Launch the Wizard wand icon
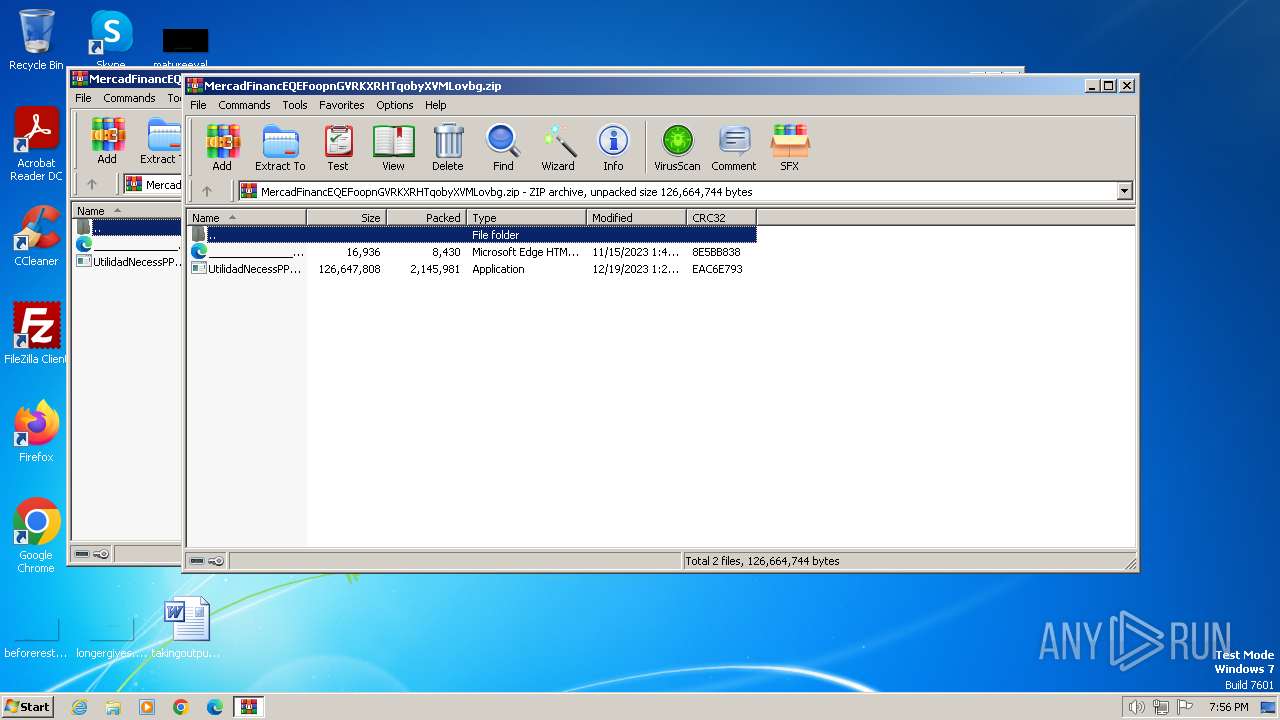 tap(558, 148)
